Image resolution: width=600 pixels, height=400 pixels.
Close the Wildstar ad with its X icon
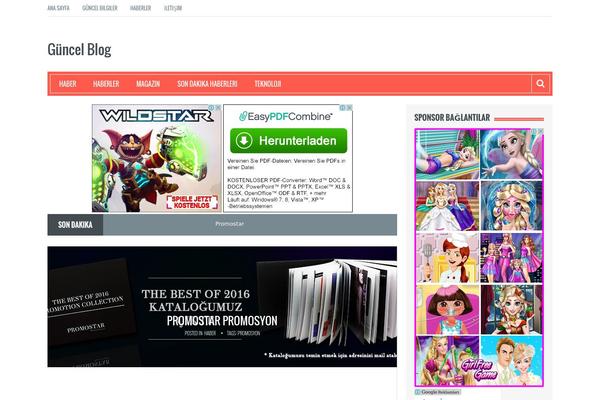[218, 108]
